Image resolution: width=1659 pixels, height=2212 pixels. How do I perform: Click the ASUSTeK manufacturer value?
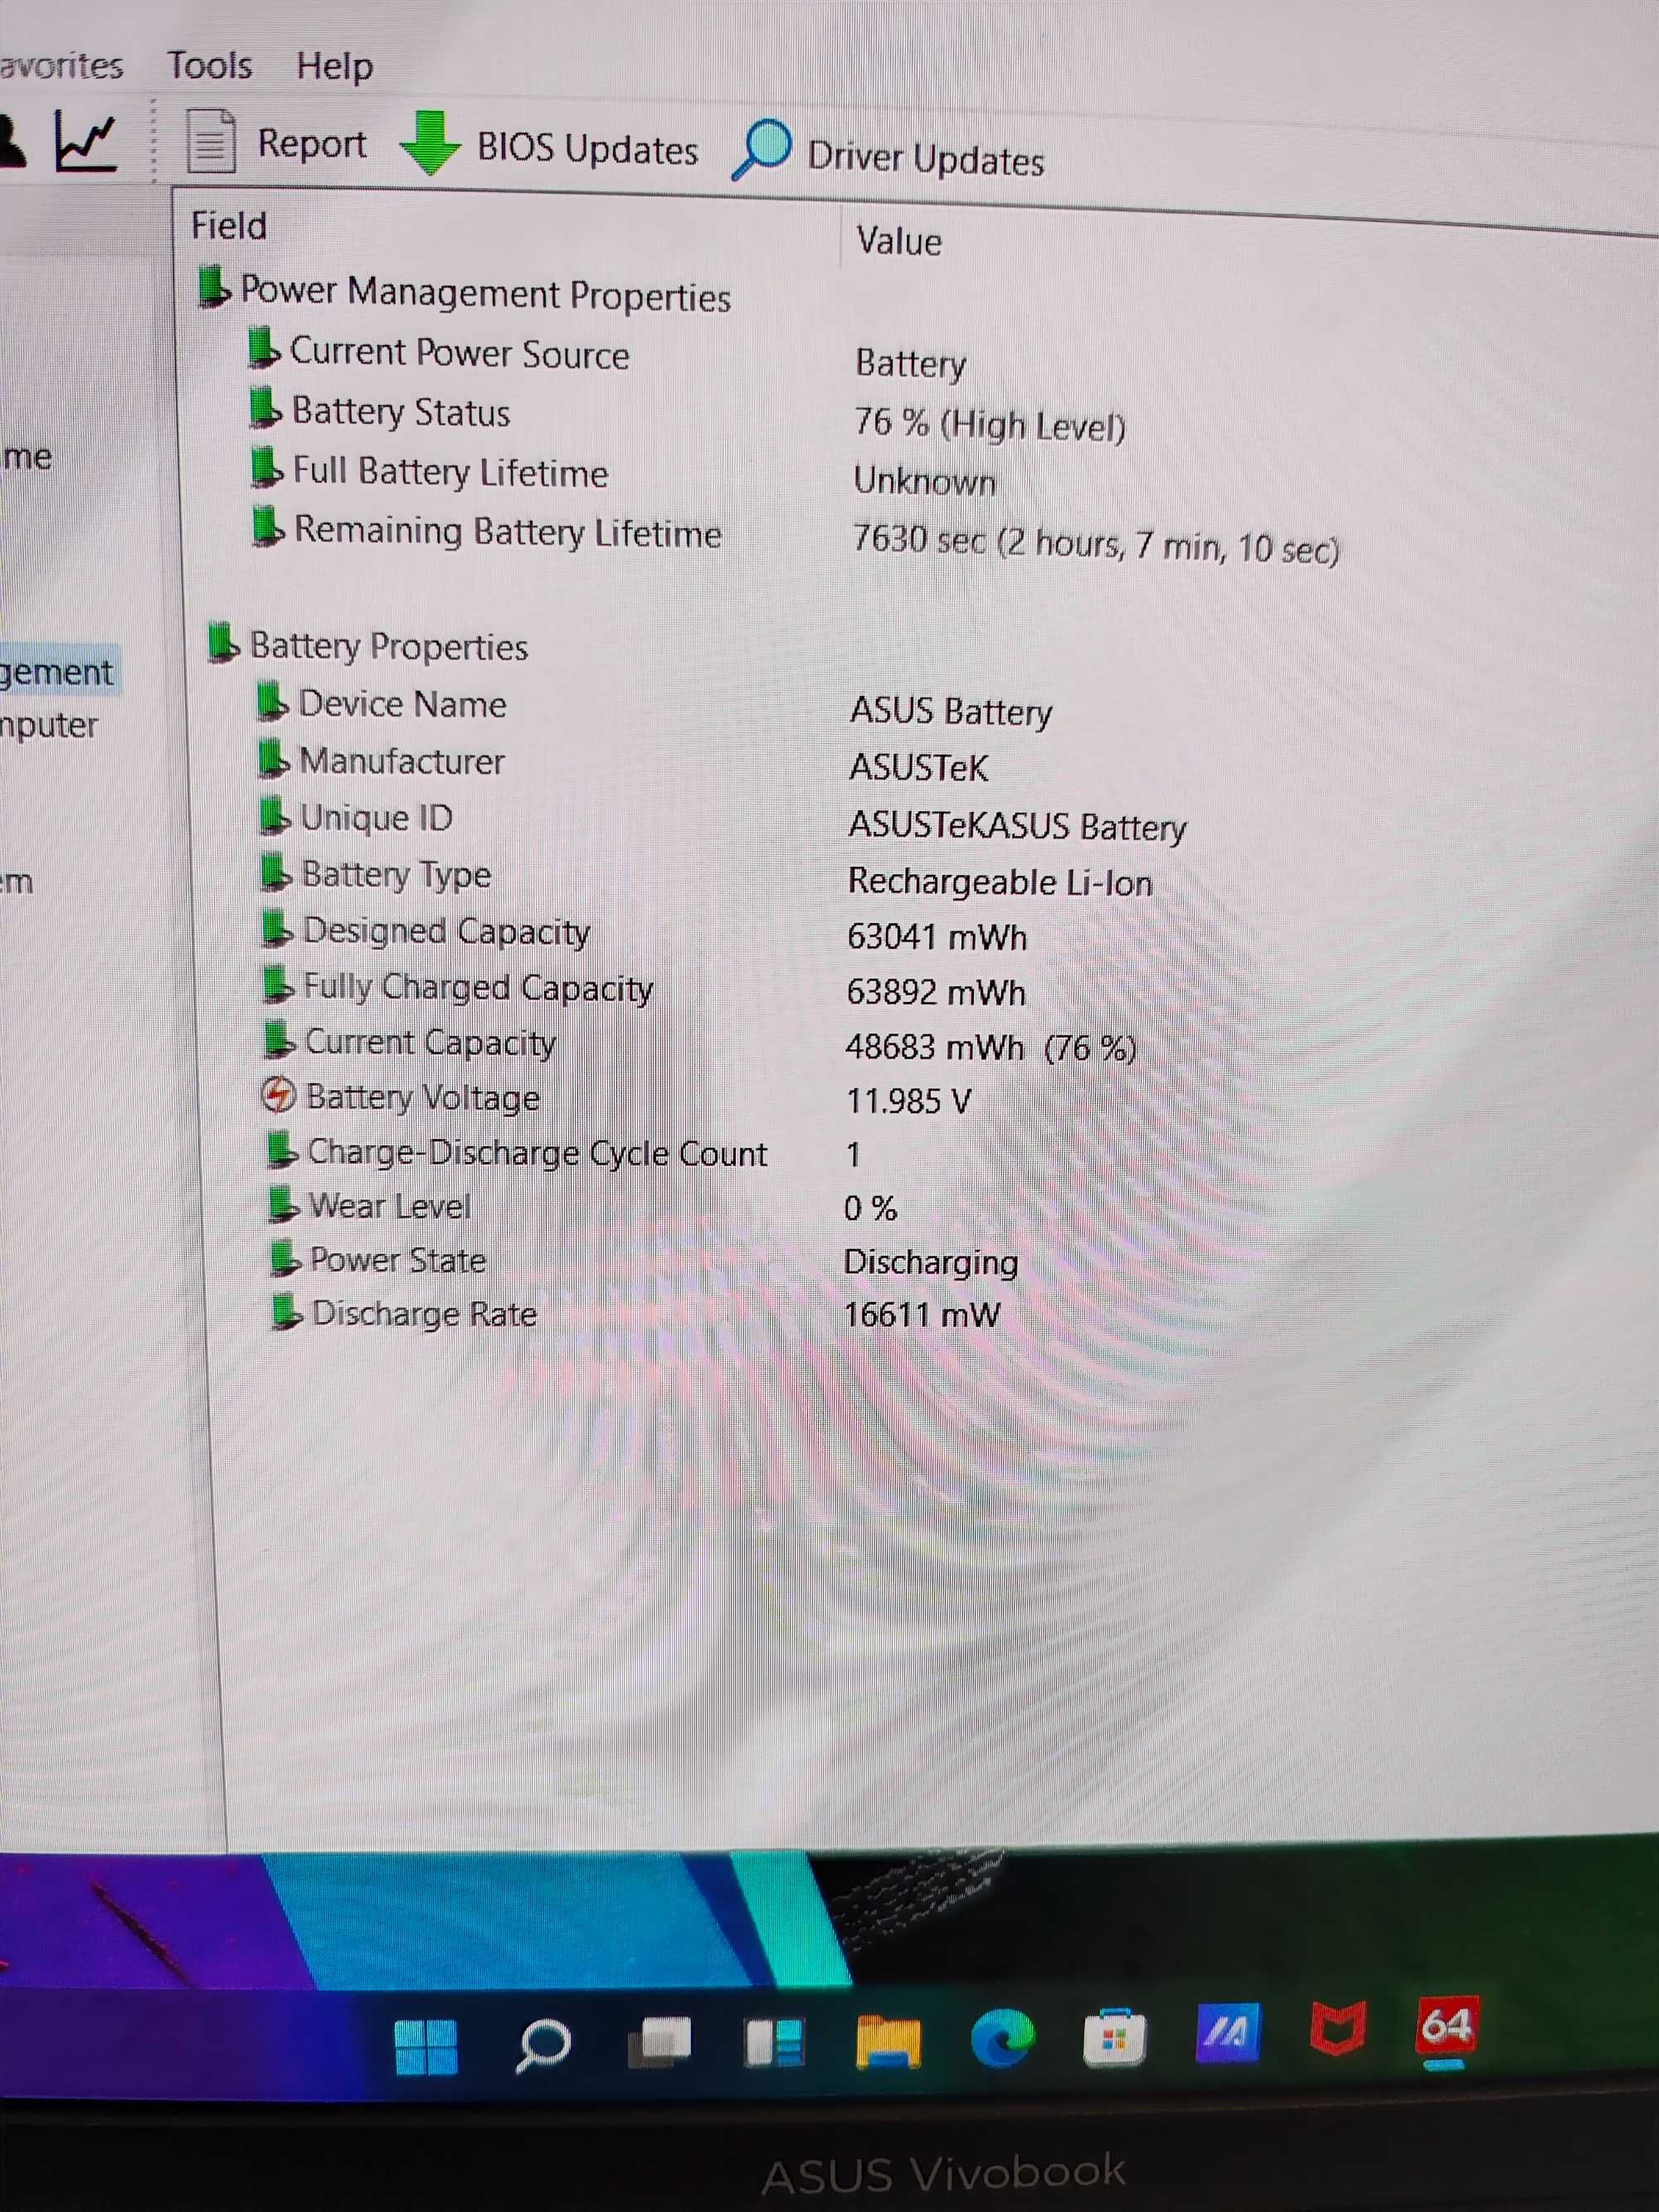[918, 768]
